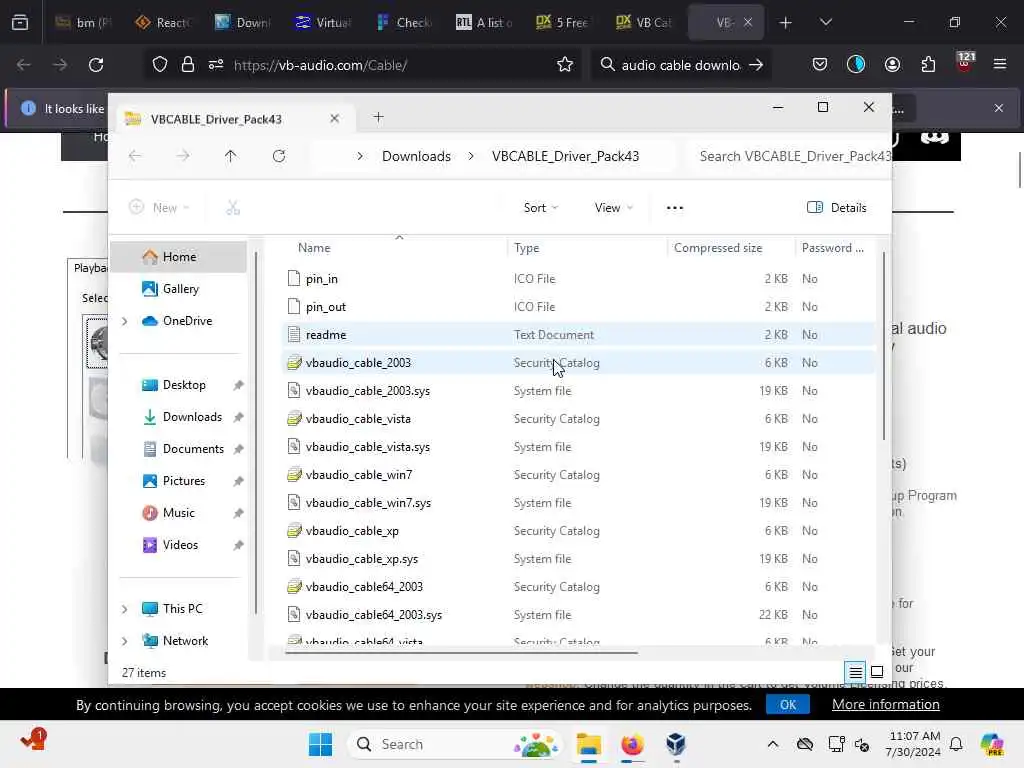Select vbaudio_cable_xp.sys file
Image resolution: width=1024 pixels, height=768 pixels.
pyautogui.click(x=579, y=559)
